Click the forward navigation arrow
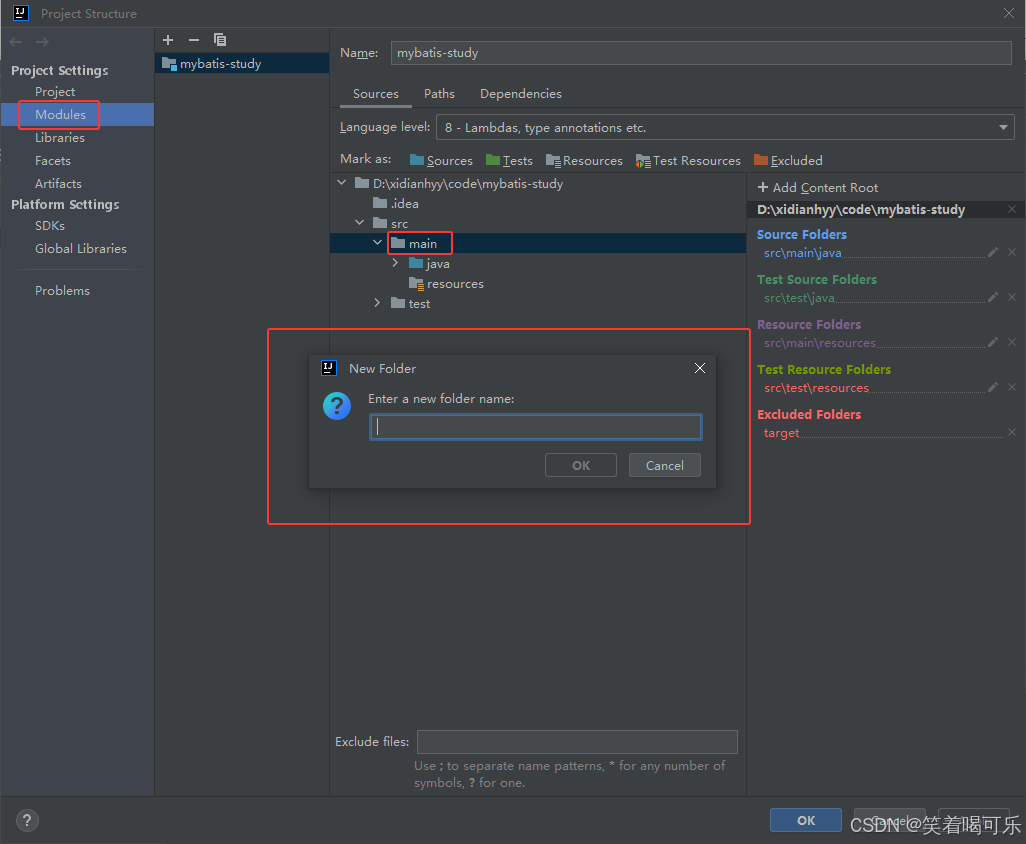Screen dimensions: 1026x844 point(43,42)
